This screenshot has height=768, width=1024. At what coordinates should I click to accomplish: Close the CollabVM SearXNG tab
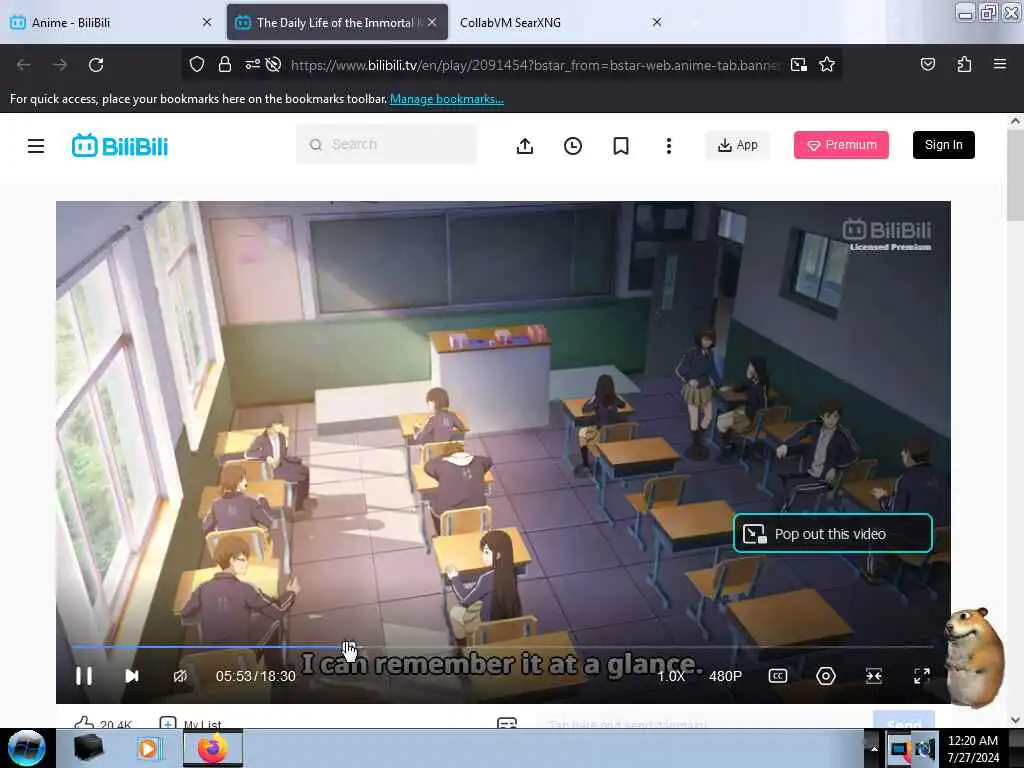click(657, 22)
